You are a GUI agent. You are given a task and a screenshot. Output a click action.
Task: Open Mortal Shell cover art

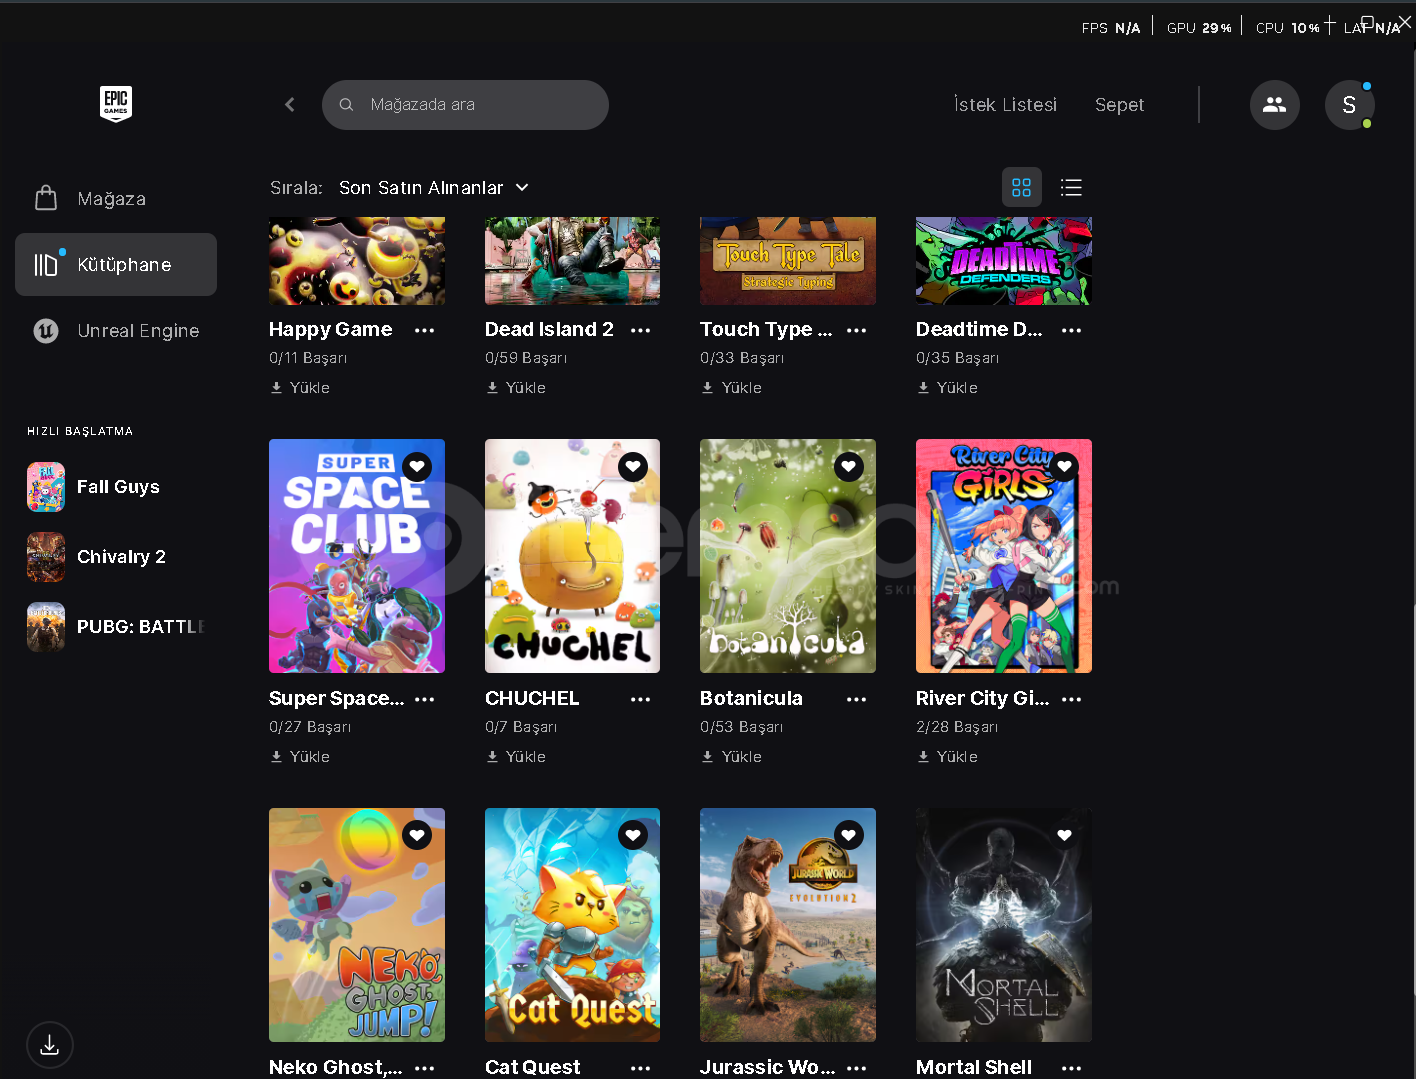[1004, 925]
